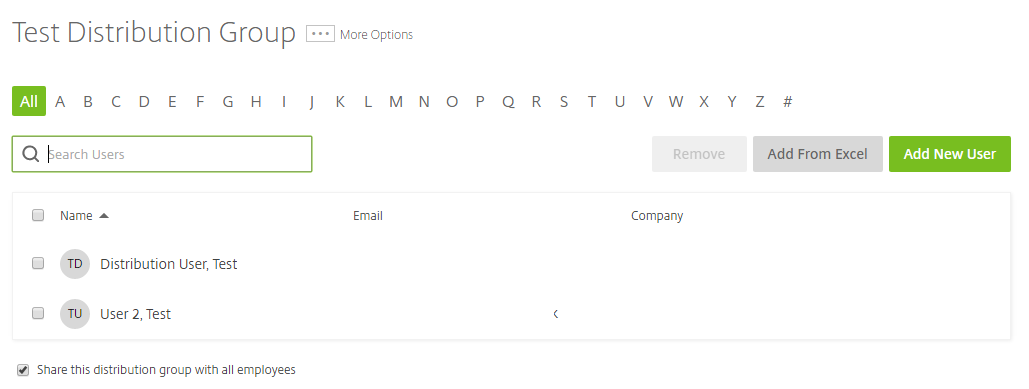Open the More Options ellipsis button
1029x389 pixels.
pyautogui.click(x=320, y=34)
